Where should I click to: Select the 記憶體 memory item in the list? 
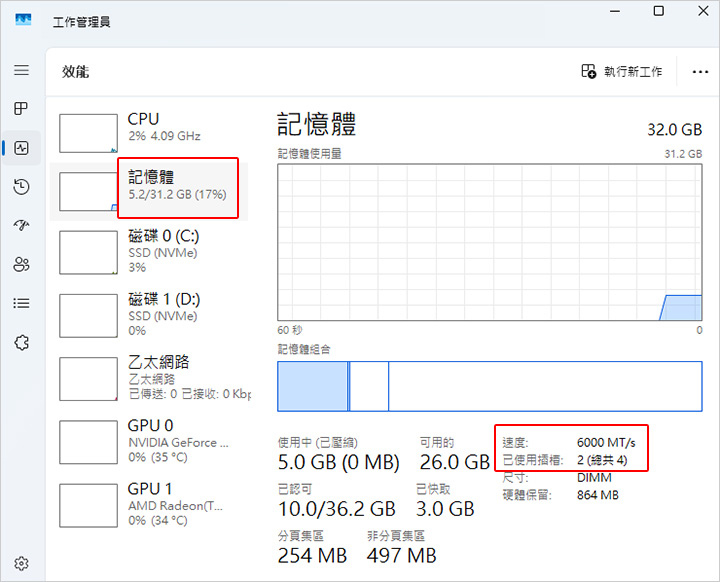pos(149,191)
